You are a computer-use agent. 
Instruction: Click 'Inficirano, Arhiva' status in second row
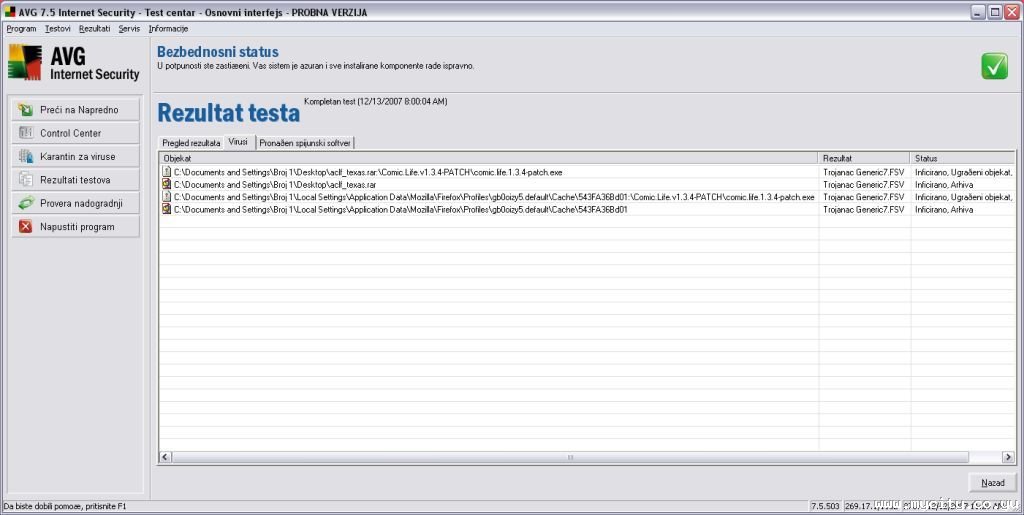coord(944,185)
